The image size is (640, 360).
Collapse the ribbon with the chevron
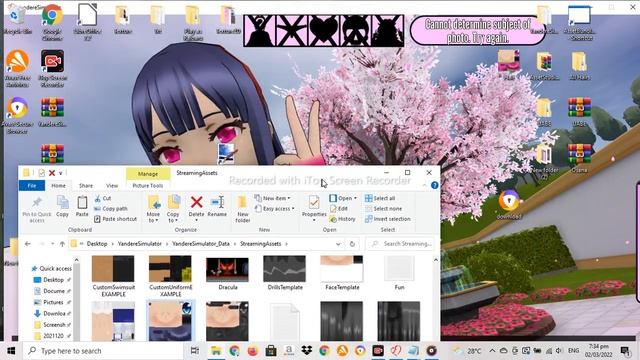(x=424, y=185)
